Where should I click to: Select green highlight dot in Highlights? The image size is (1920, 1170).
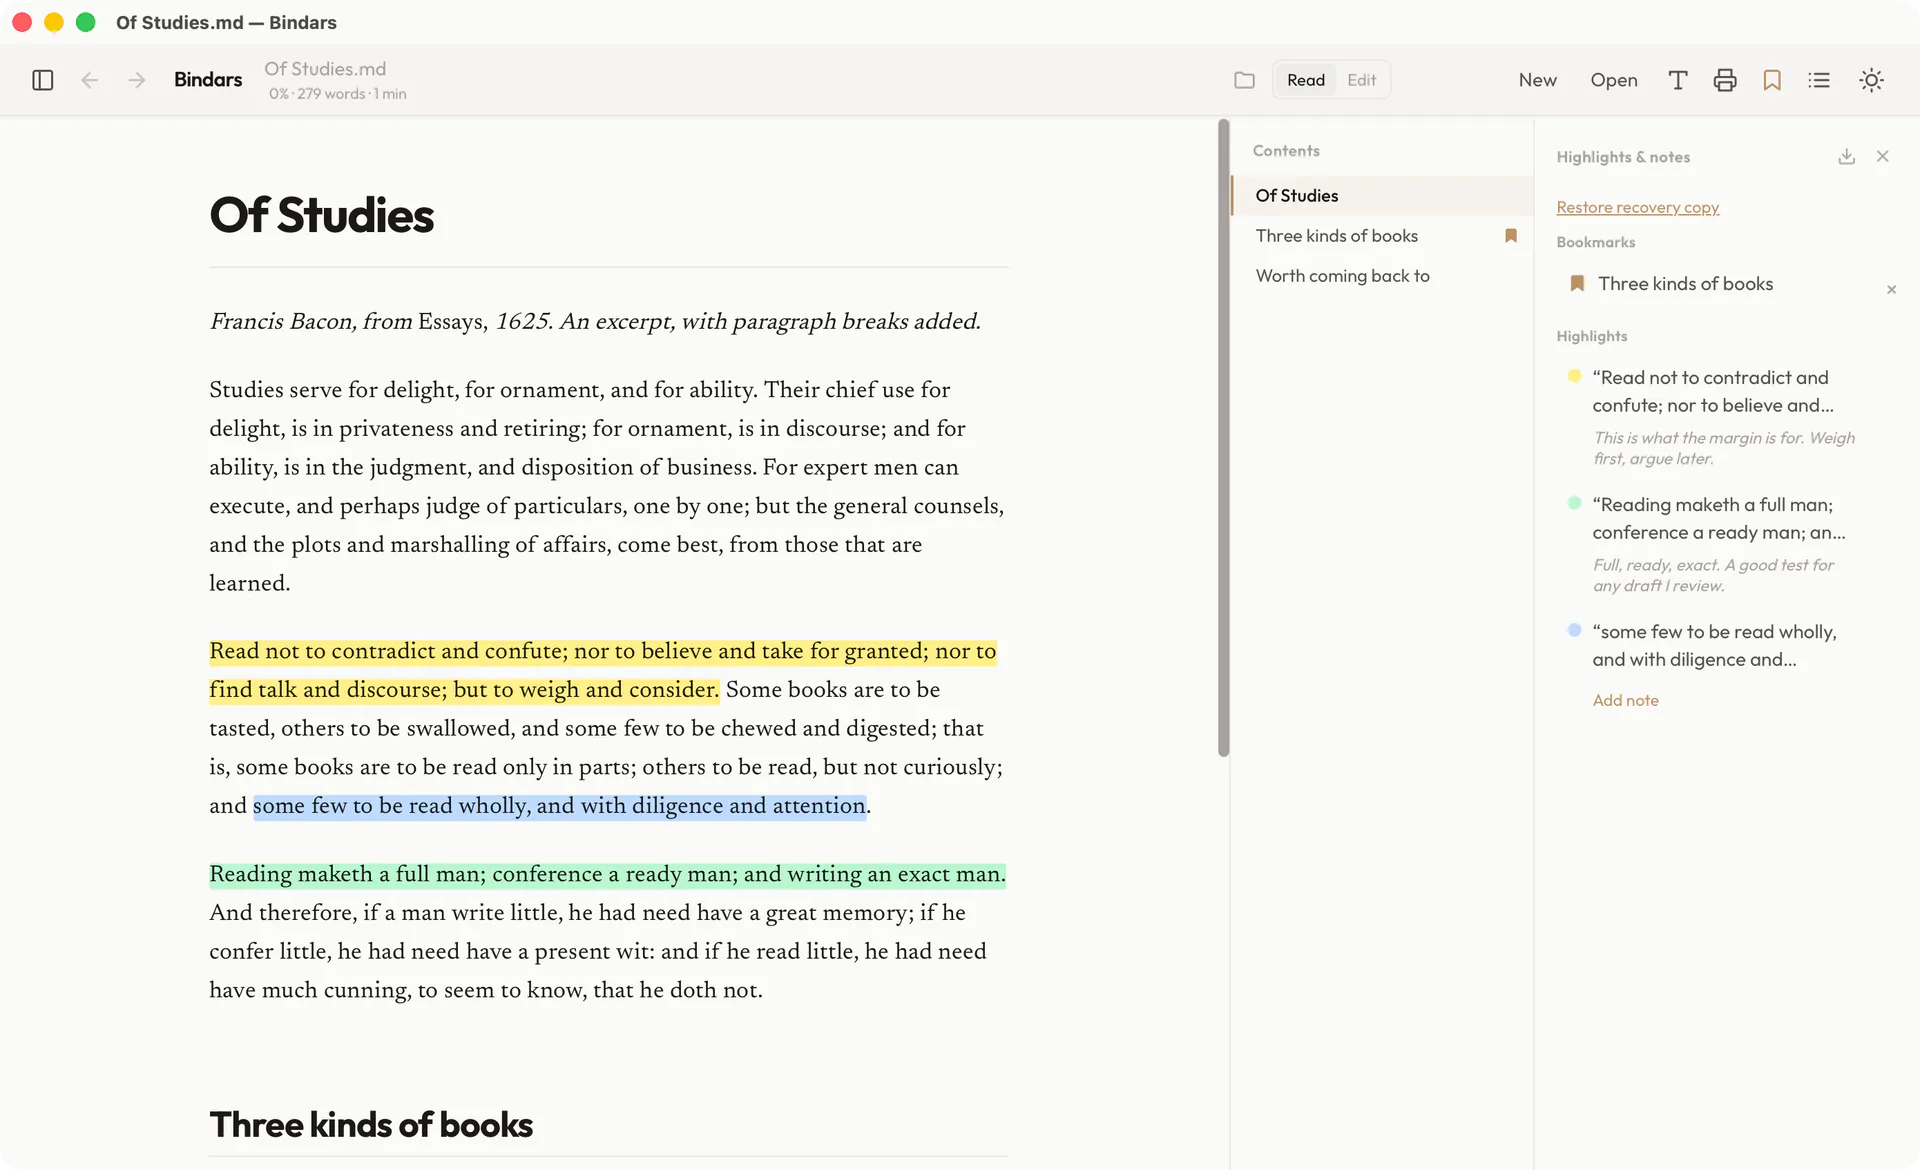click(1574, 503)
